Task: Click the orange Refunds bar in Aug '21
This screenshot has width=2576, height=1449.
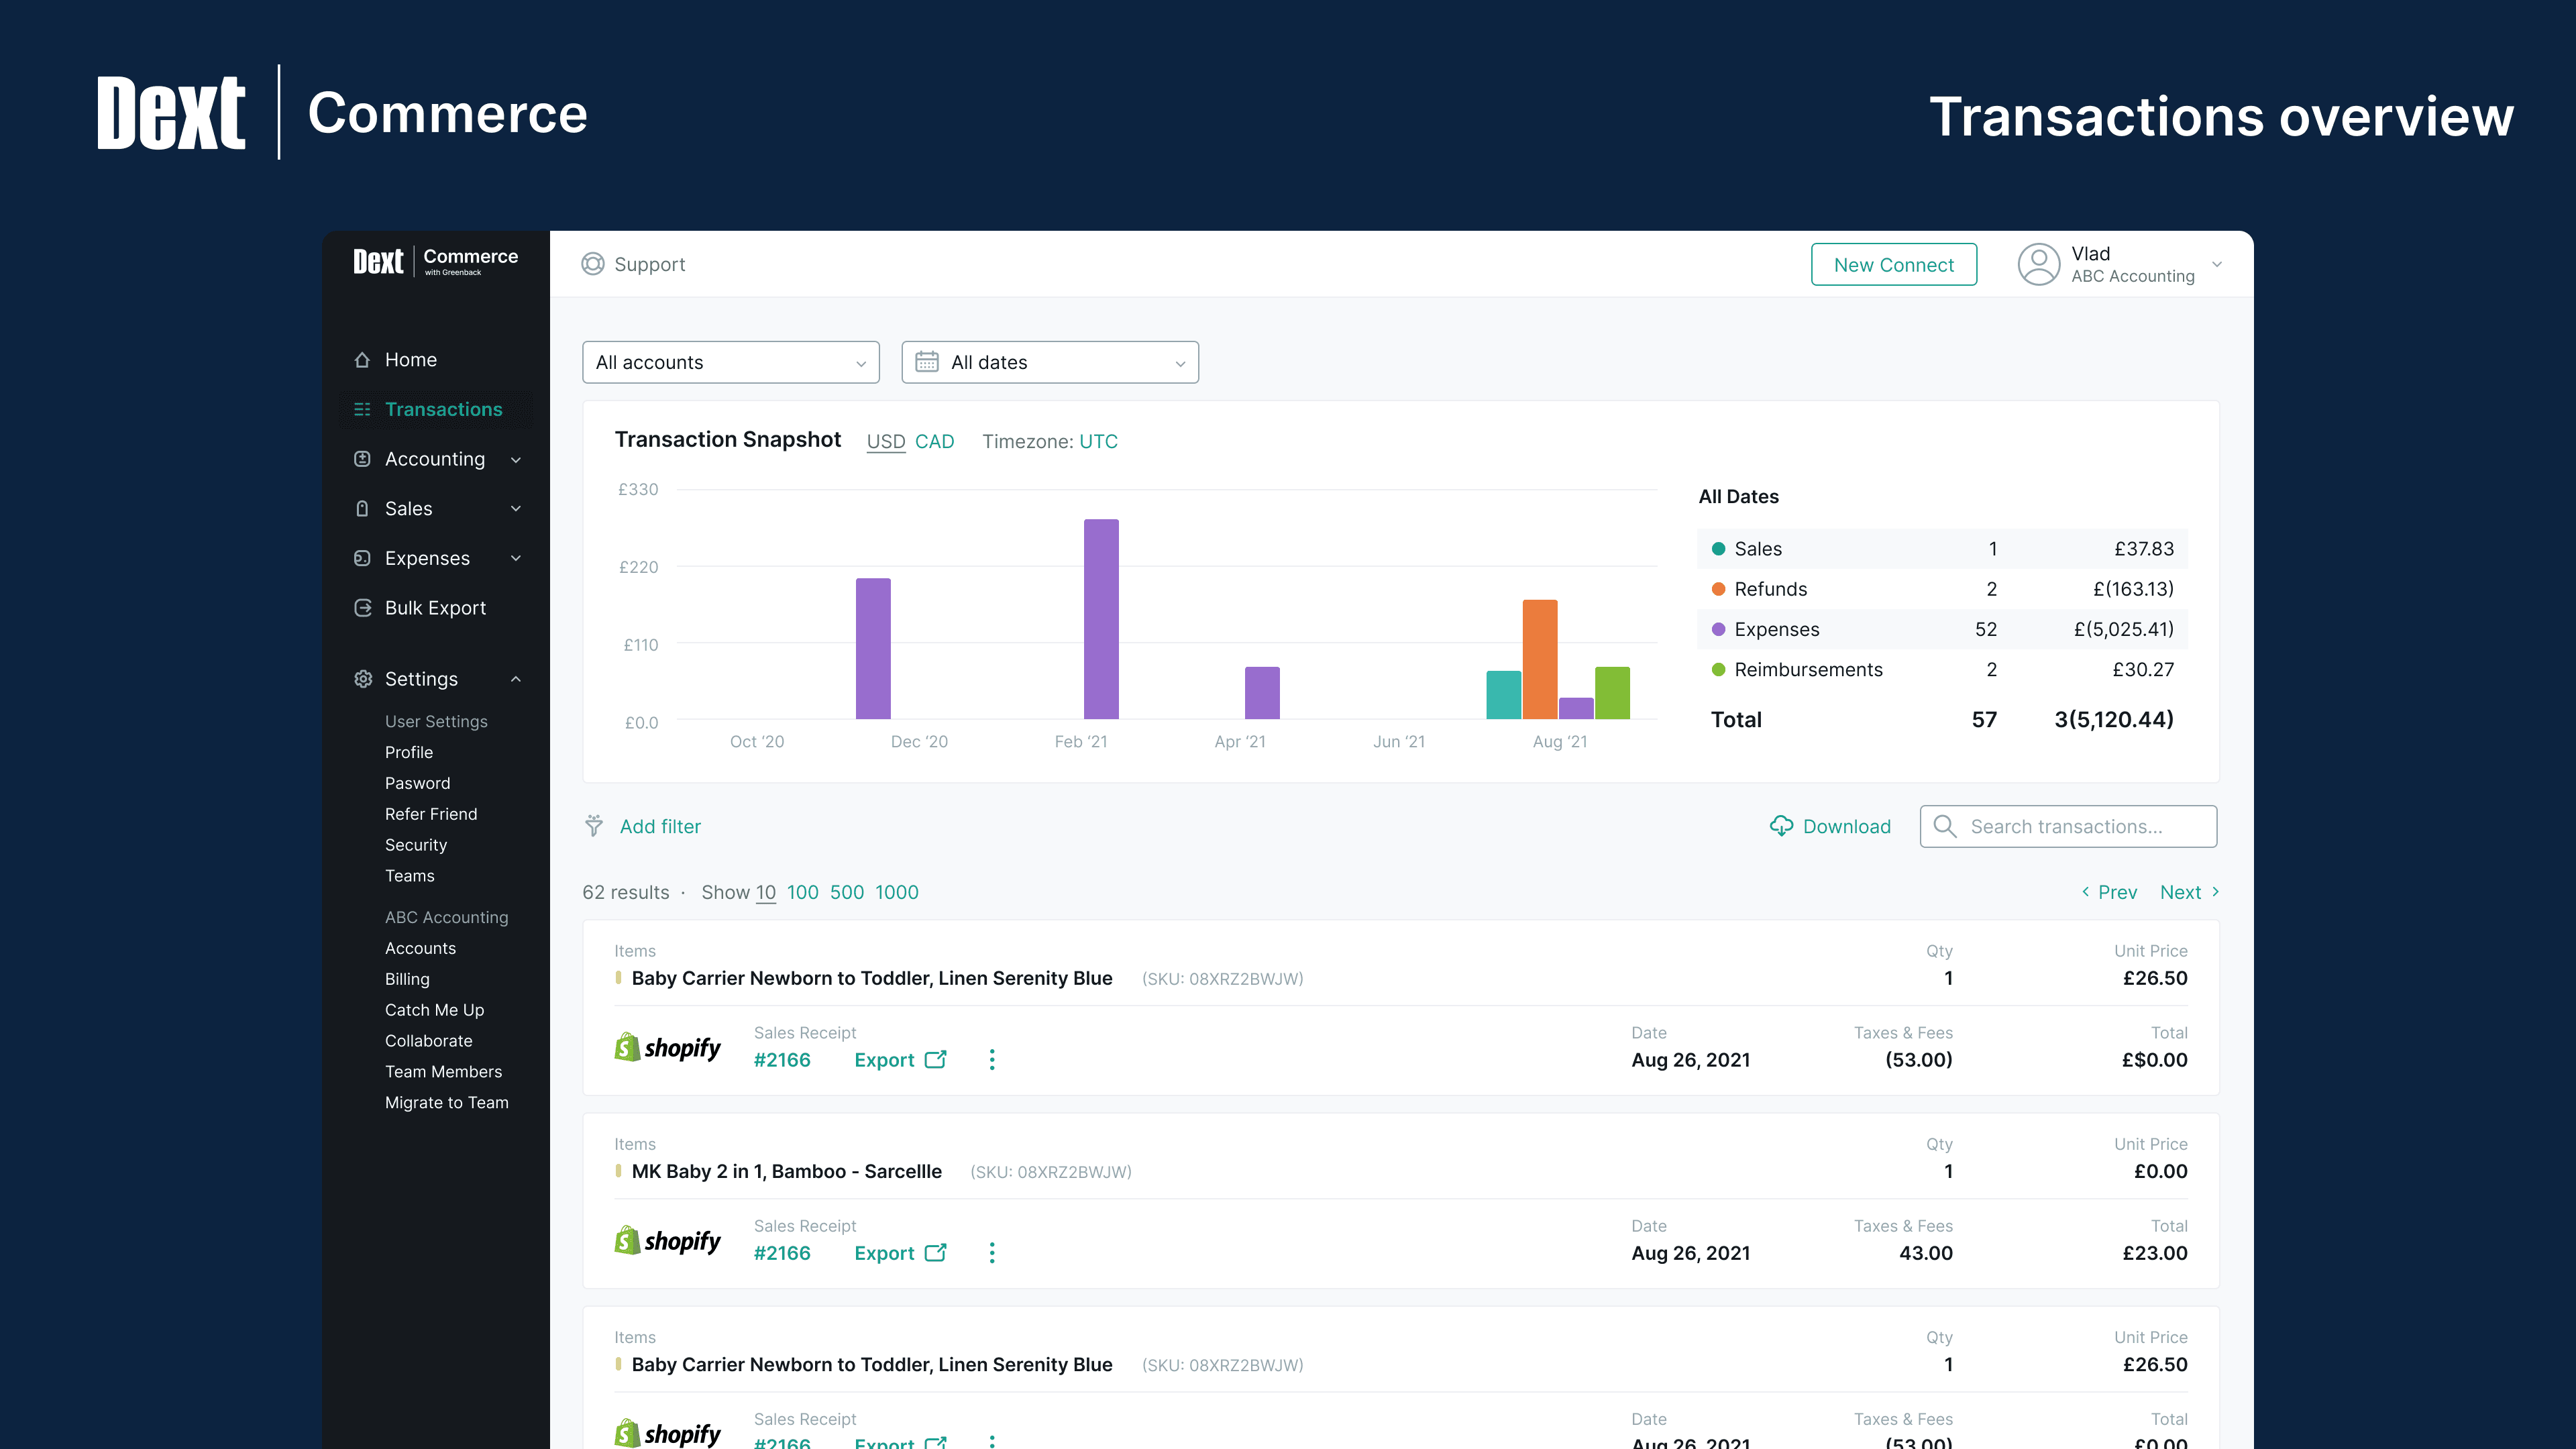Action: pyautogui.click(x=1539, y=659)
